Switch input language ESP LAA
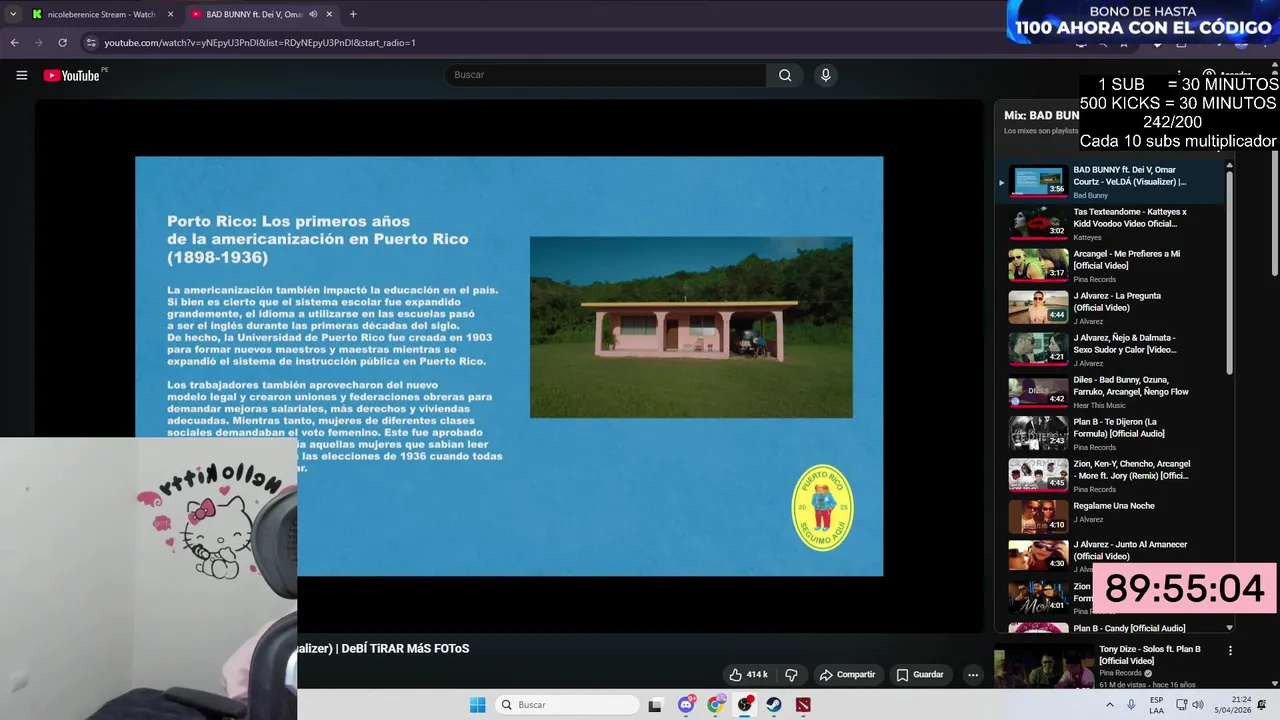The width and height of the screenshot is (1280, 720). pyautogui.click(x=1156, y=705)
